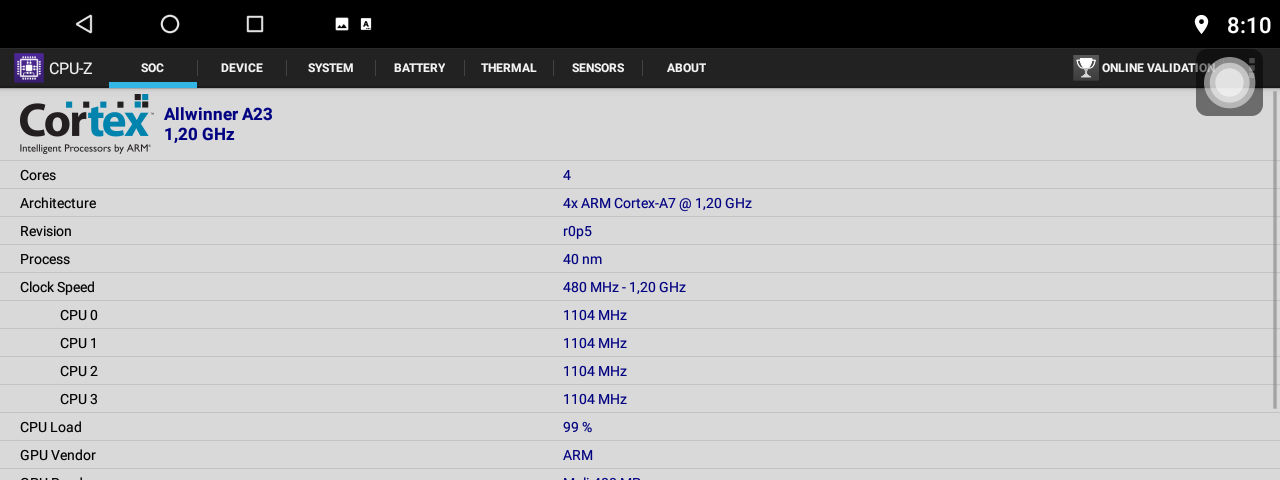The image size is (1280, 480).
Task: Tap the location pin status icon
Action: point(1201,25)
